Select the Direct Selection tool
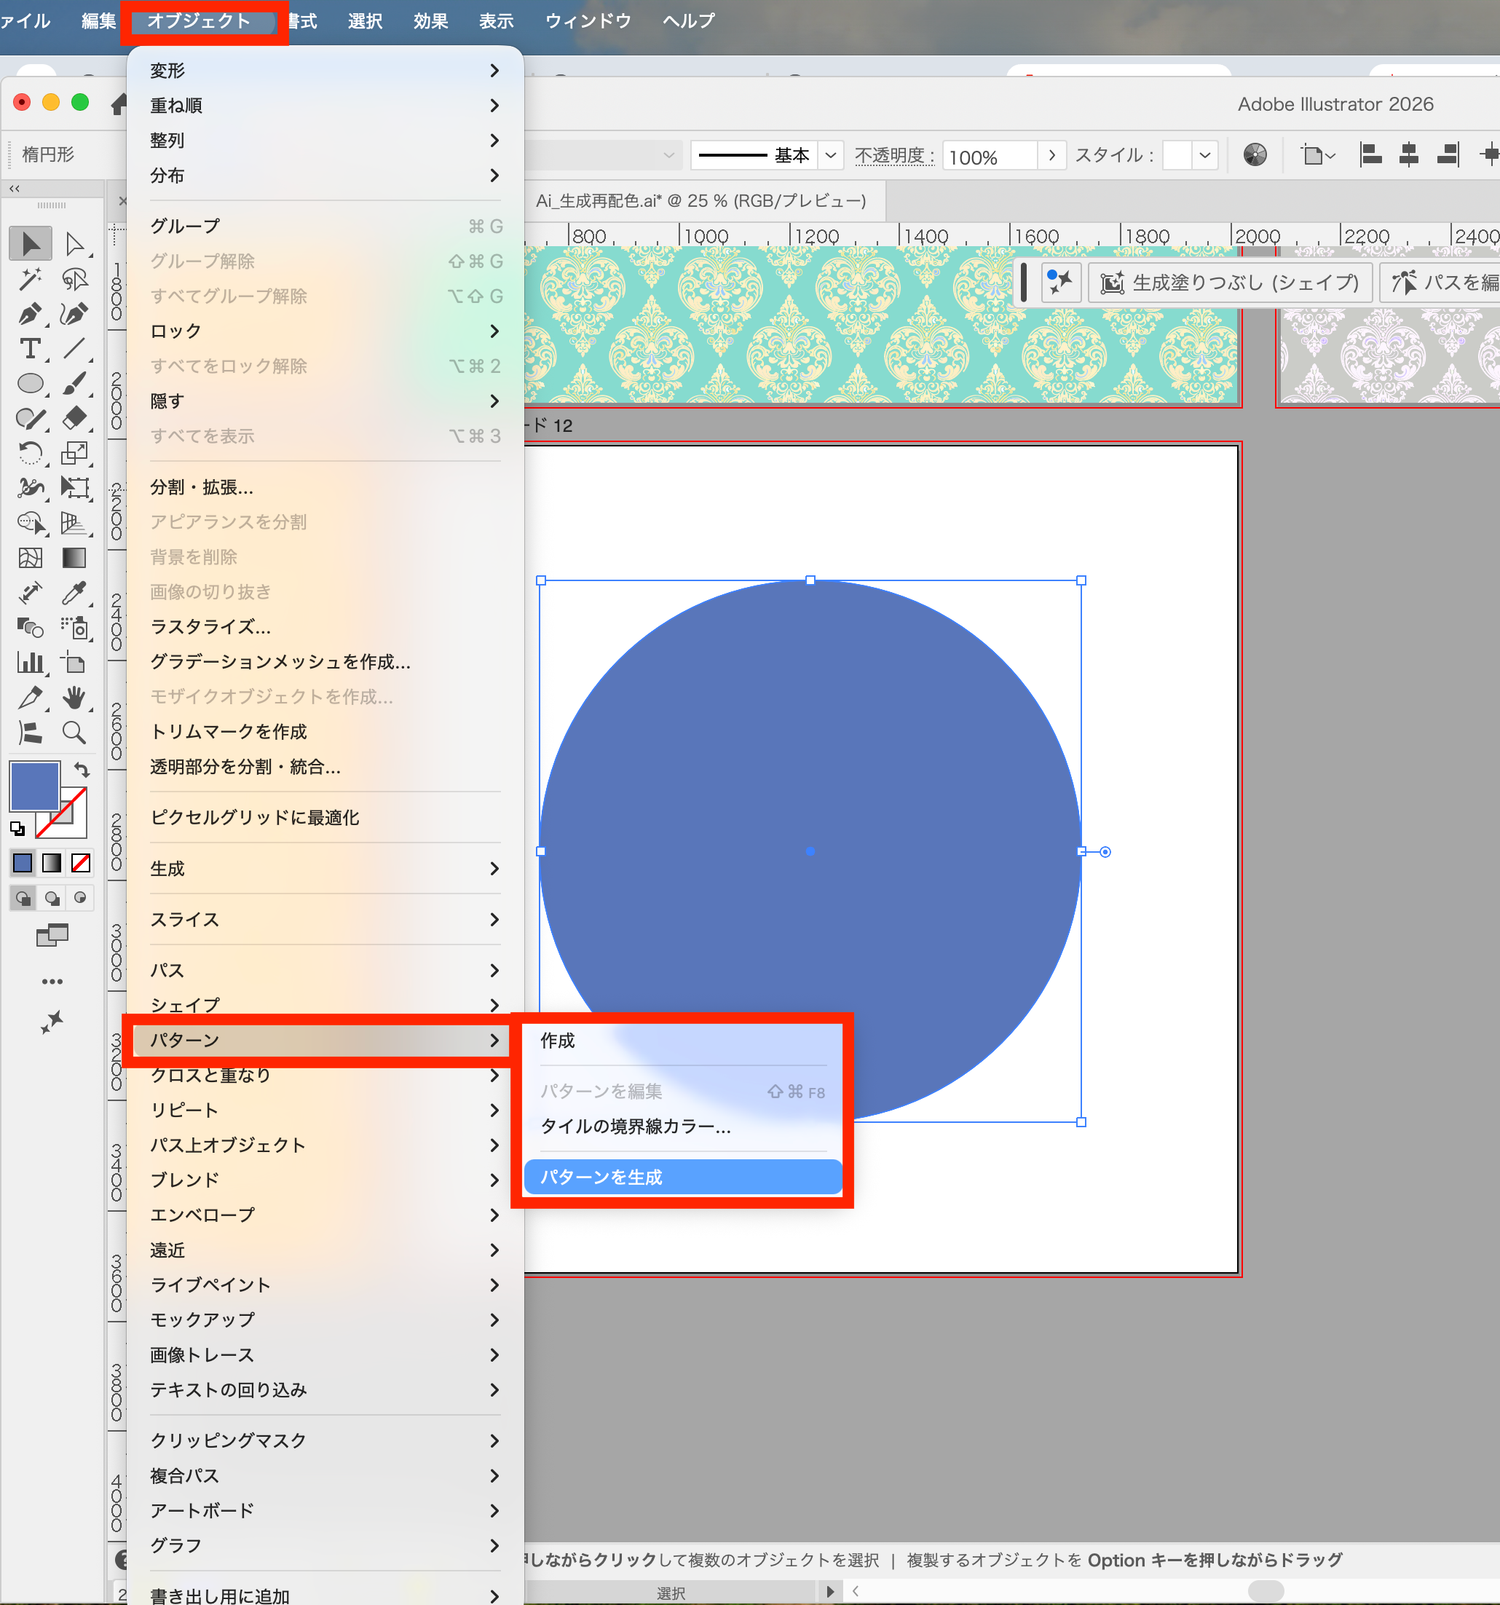The image size is (1500, 1605). pyautogui.click(x=75, y=244)
